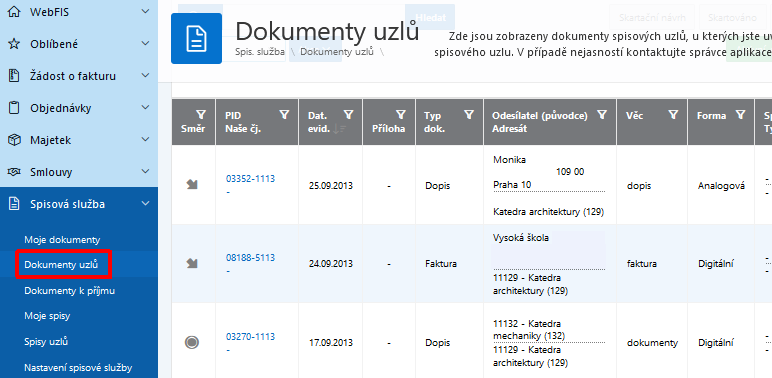Expand the Majetek menu chevron

145,140
